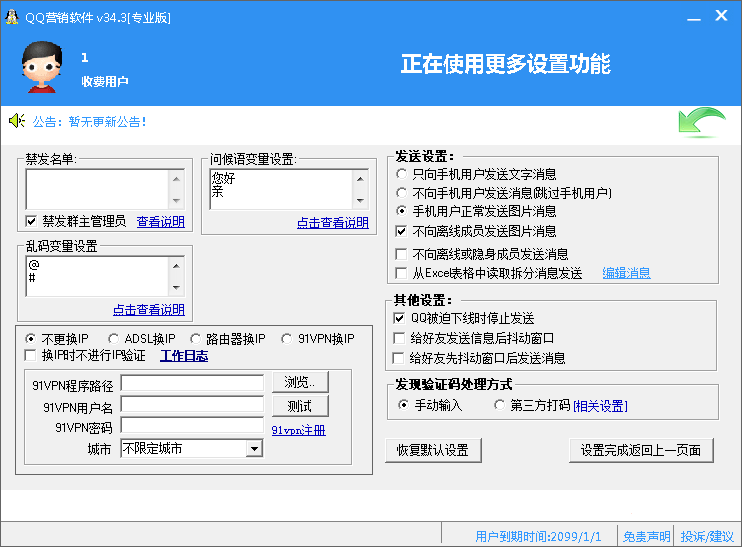The image size is (742, 547).
Task: Click the 正在使用更多设置功能 heading
Action: pyautogui.click(x=505, y=64)
